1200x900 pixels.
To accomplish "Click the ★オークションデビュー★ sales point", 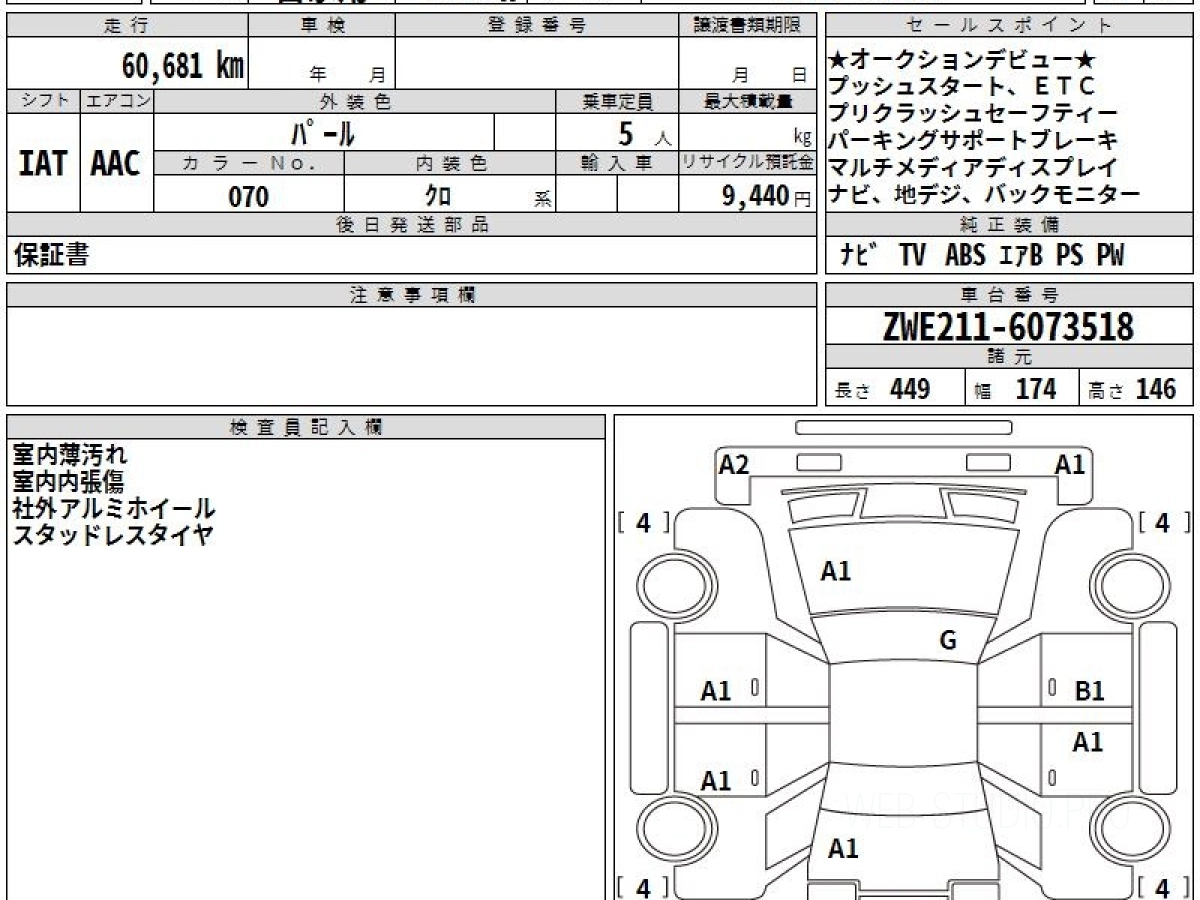I will tap(963, 59).
